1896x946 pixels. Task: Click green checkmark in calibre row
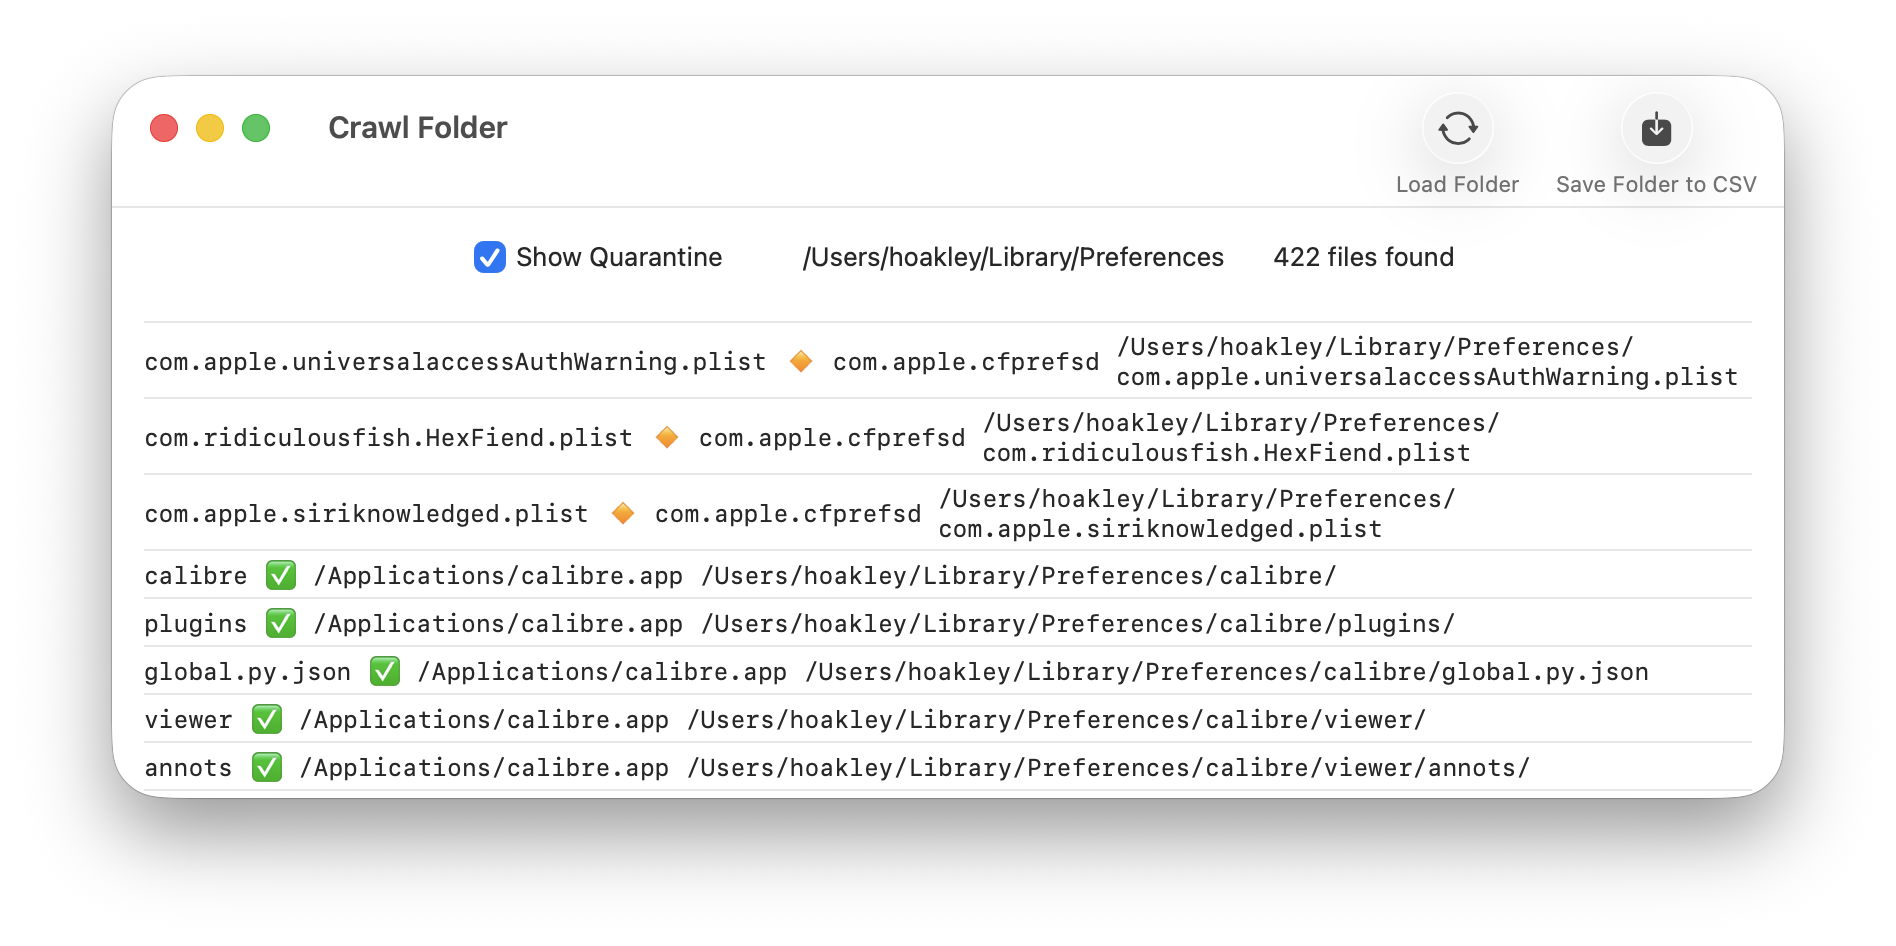pyautogui.click(x=280, y=575)
